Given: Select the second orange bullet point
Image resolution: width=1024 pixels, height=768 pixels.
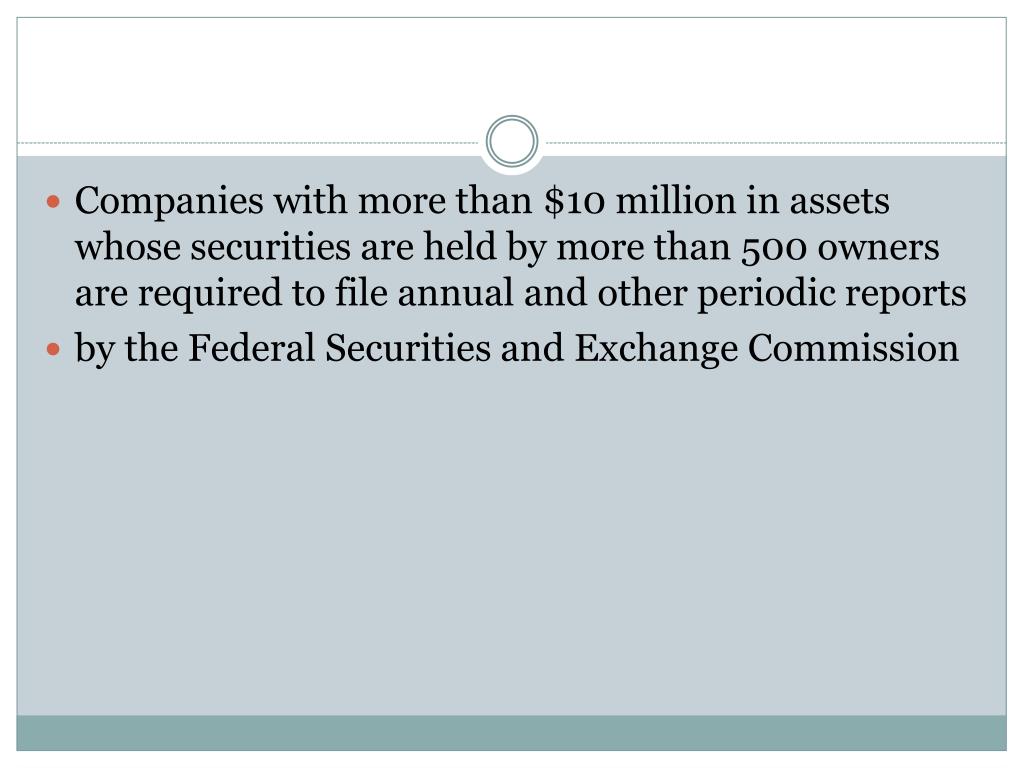Looking at the screenshot, I should [x=54, y=349].
